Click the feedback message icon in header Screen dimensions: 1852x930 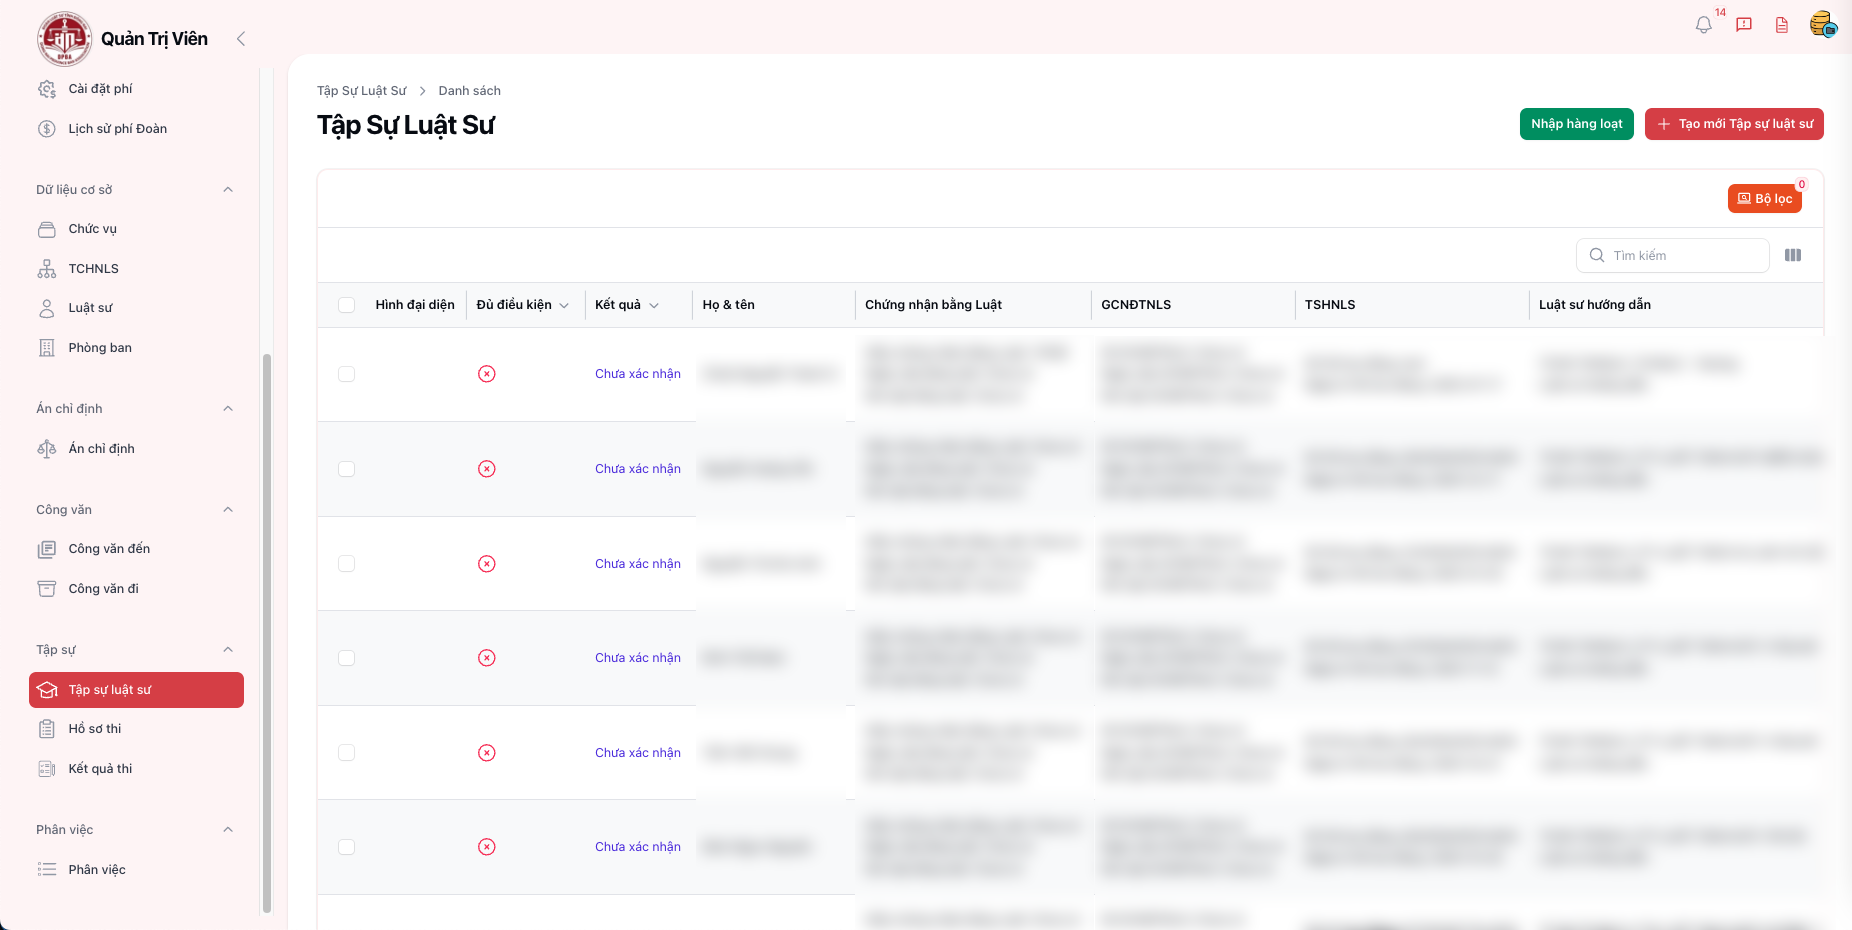click(1744, 25)
